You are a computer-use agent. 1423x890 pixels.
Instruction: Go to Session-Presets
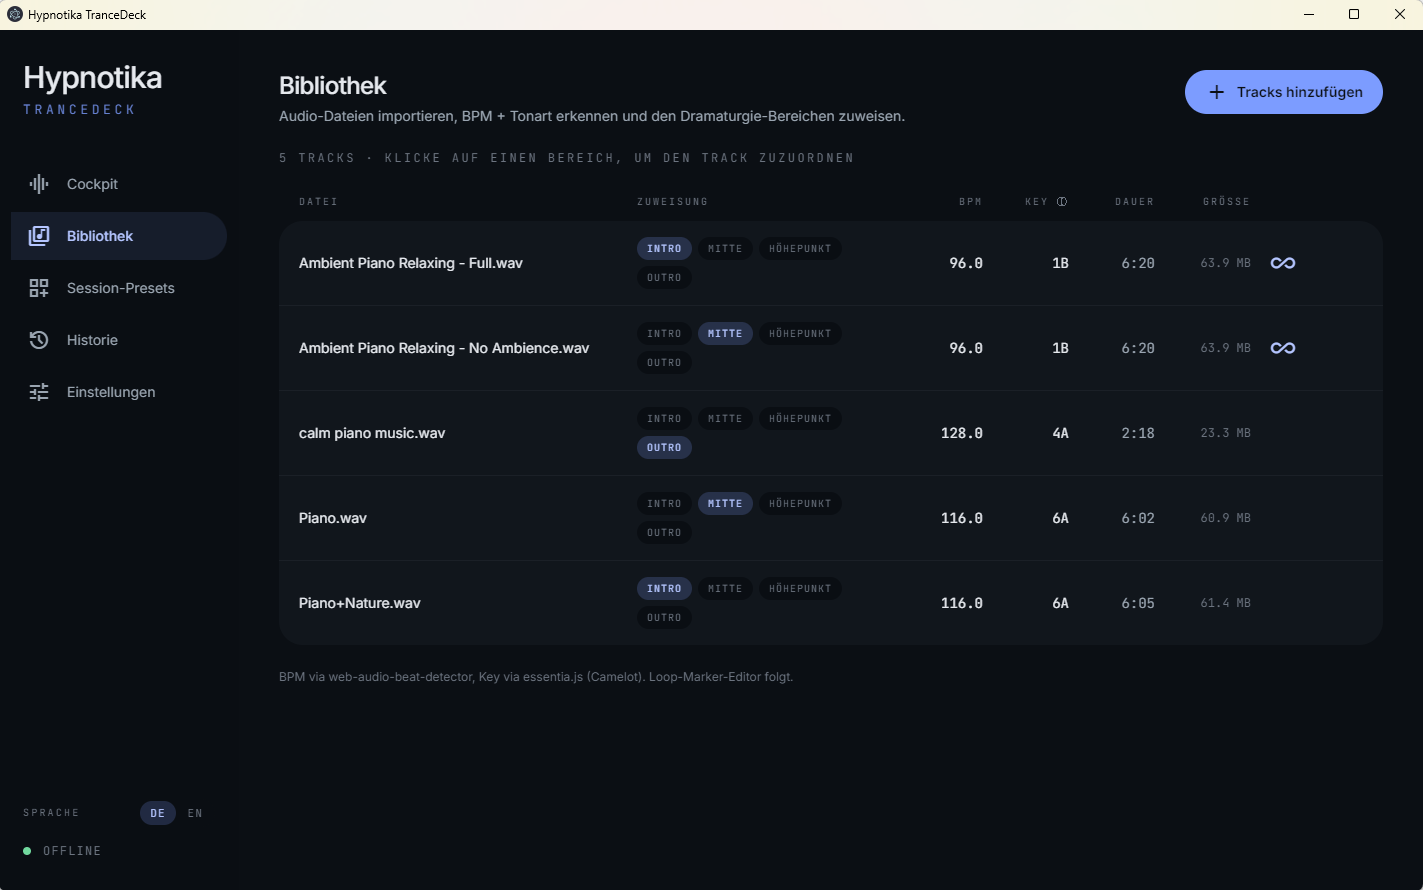tap(119, 288)
